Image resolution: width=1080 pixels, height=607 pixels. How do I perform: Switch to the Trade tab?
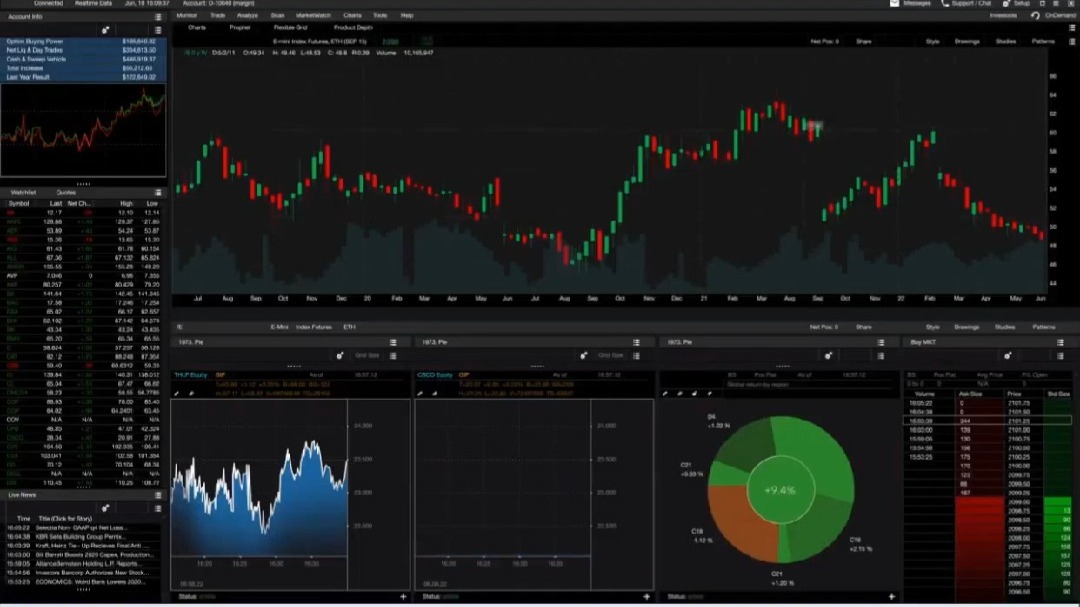click(x=218, y=15)
